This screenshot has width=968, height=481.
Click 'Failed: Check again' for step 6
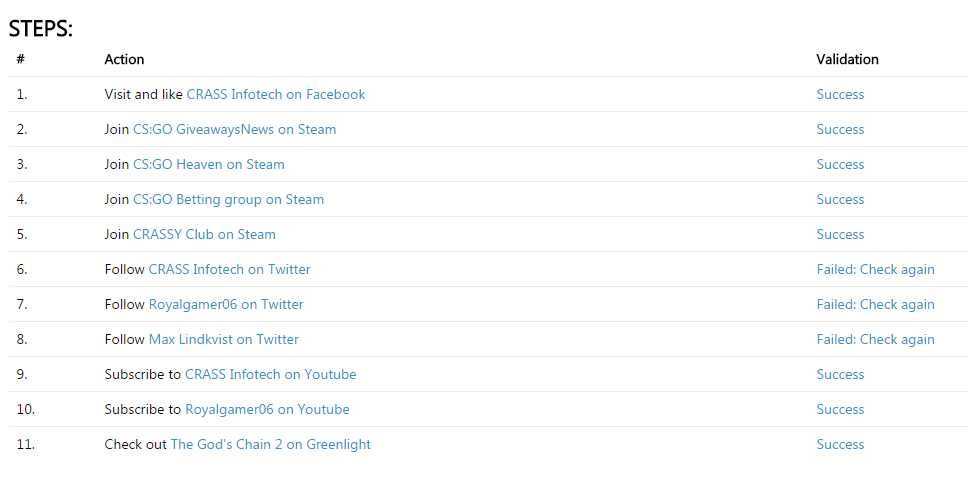click(x=875, y=269)
